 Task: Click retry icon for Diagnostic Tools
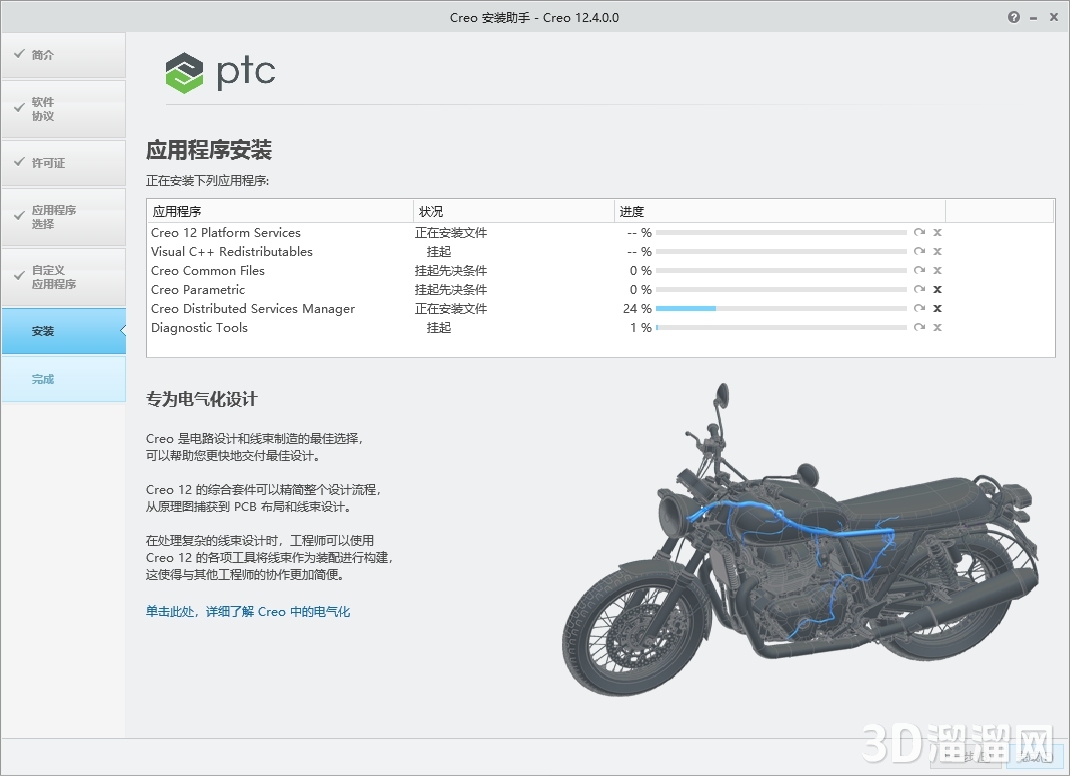point(919,327)
